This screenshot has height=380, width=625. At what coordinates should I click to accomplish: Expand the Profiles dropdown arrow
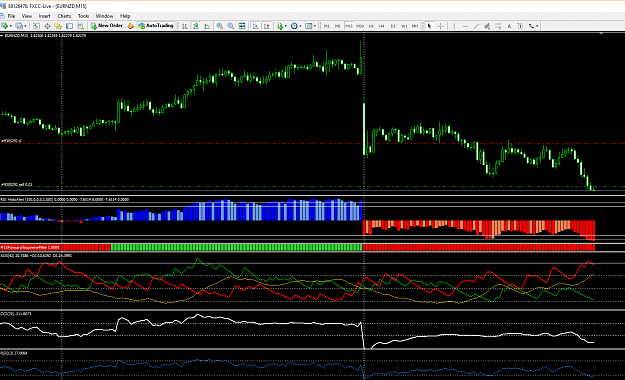(x=25, y=26)
